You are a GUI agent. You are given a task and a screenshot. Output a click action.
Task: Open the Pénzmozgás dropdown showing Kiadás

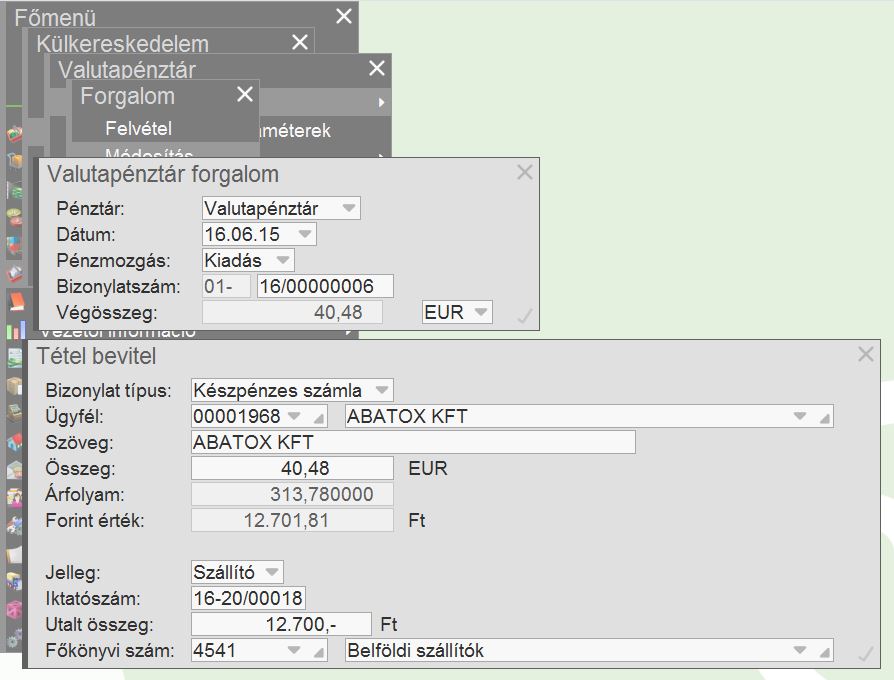tap(283, 260)
